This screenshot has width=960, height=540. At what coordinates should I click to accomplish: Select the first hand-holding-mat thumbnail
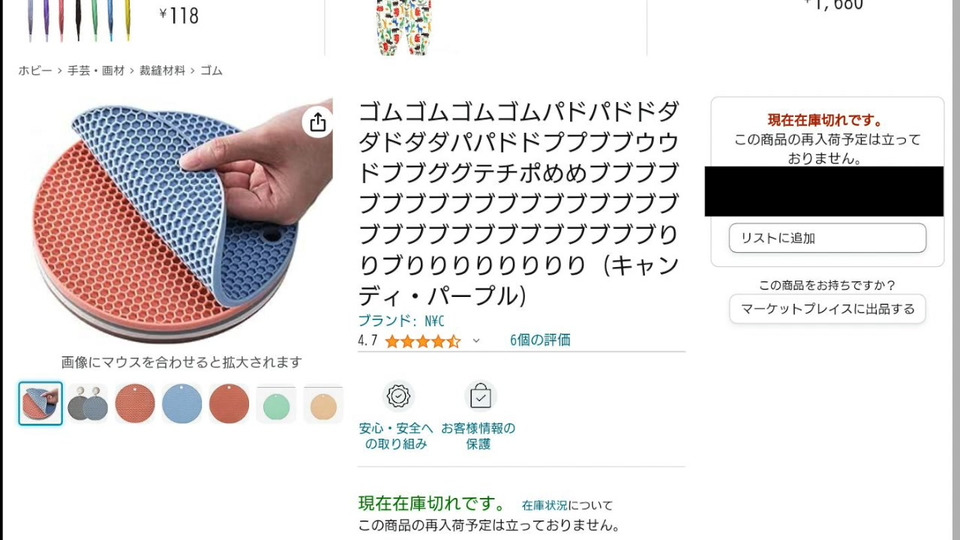(x=40, y=403)
